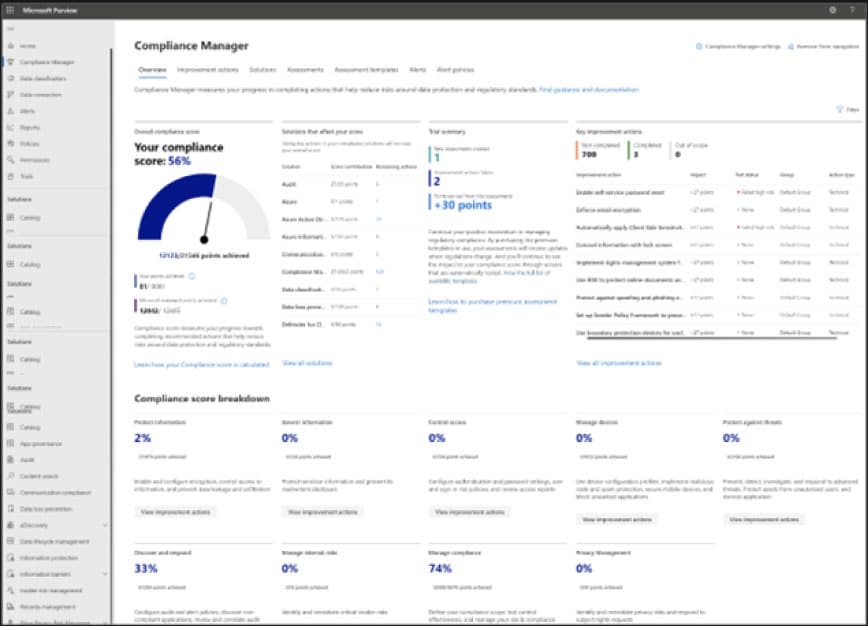The image size is (868, 630).
Task: Click the sidebar vertical scrollbar
Action: [x=111, y=335]
